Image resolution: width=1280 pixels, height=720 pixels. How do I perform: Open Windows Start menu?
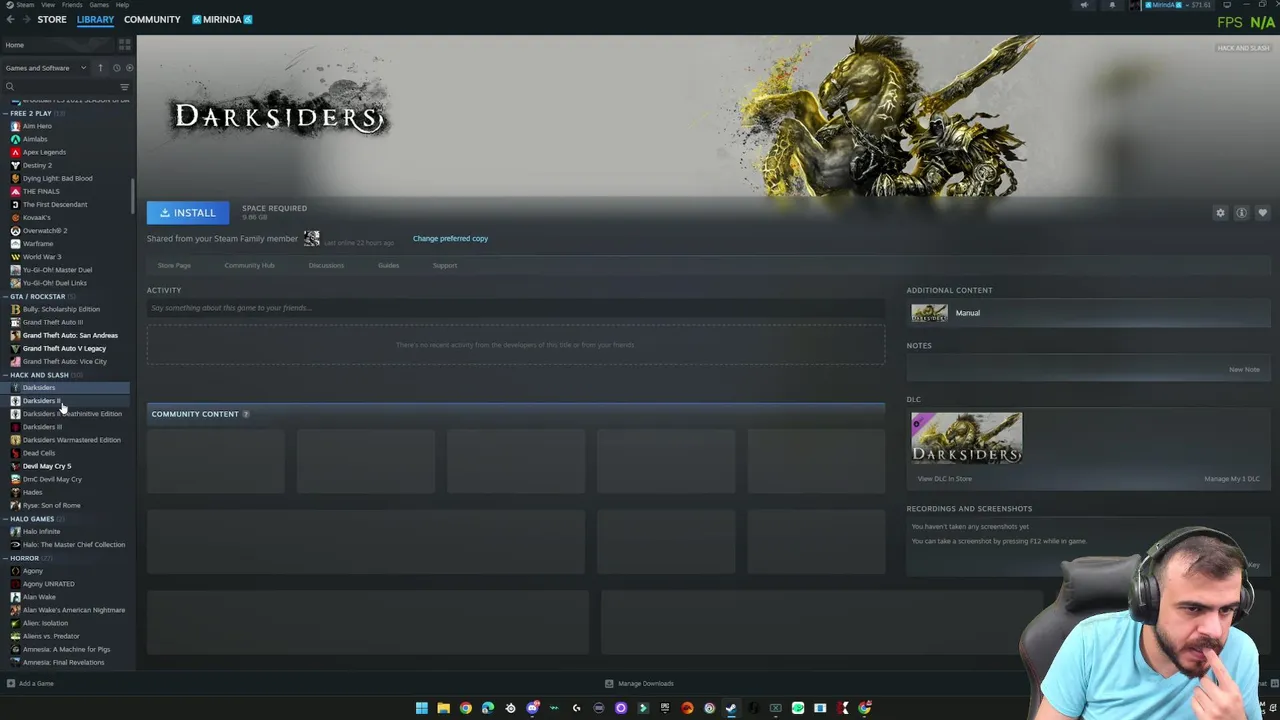[x=421, y=708]
